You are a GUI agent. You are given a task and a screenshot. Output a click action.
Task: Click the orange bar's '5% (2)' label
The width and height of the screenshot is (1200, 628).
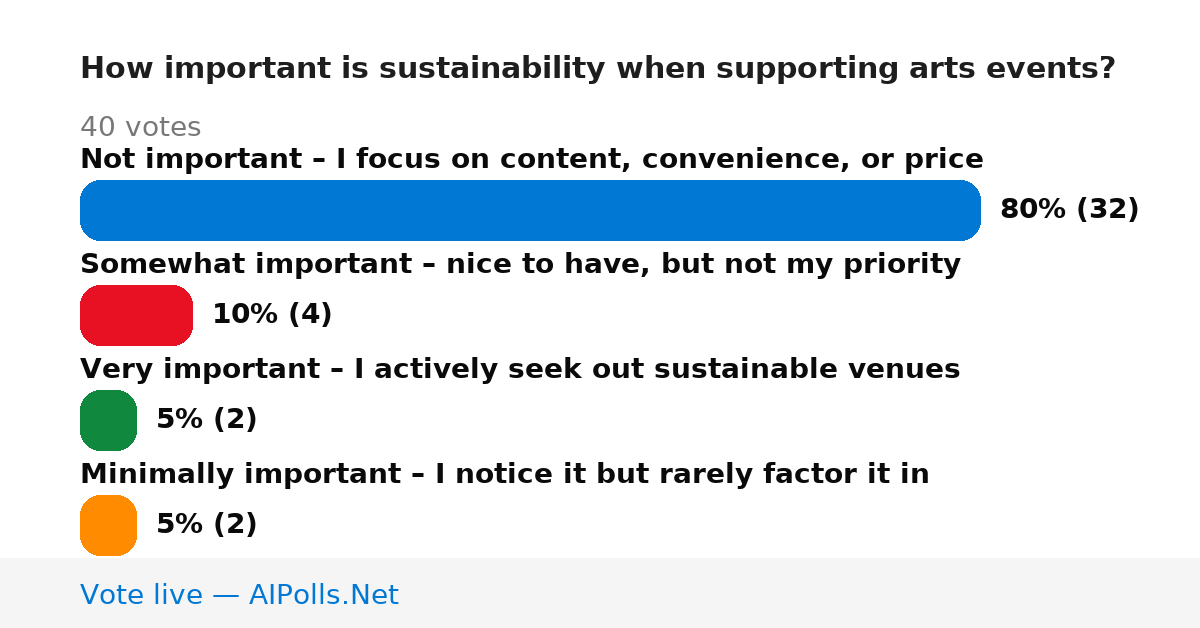pyautogui.click(x=206, y=525)
